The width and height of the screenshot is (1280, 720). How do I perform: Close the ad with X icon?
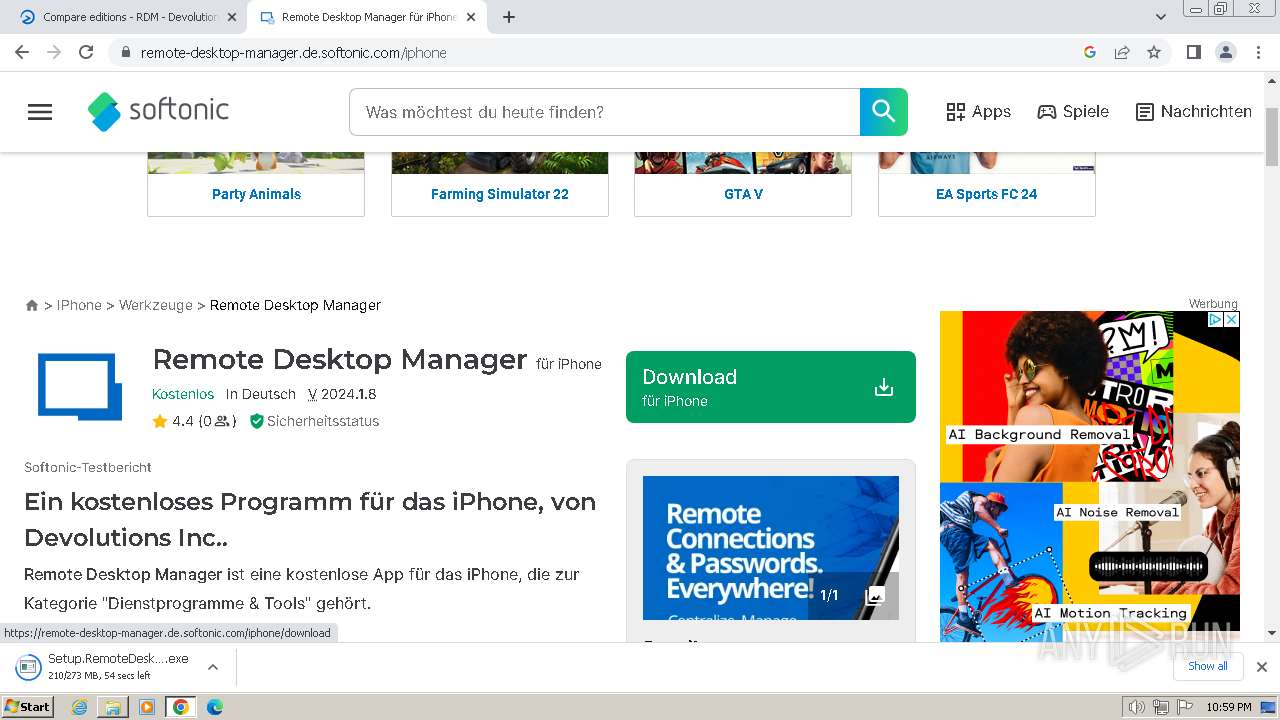pyautogui.click(x=1232, y=319)
